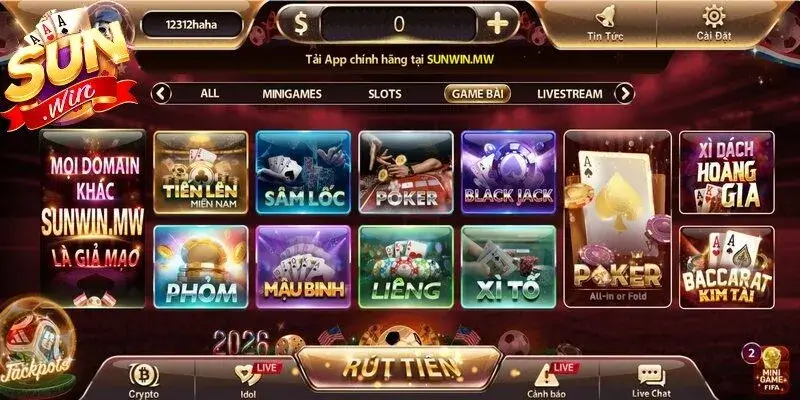Switch to the SLOTS tab
This screenshot has width=800, height=400.
pos(385,94)
